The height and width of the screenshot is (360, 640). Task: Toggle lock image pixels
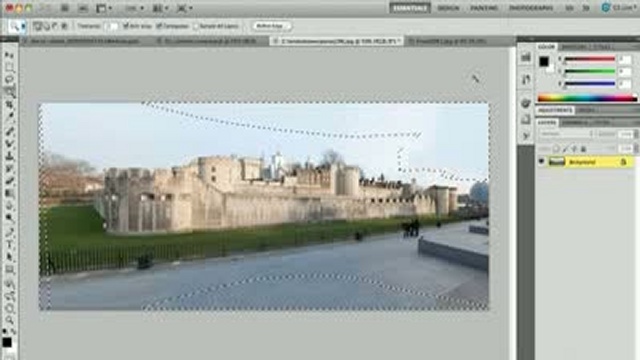click(565, 149)
